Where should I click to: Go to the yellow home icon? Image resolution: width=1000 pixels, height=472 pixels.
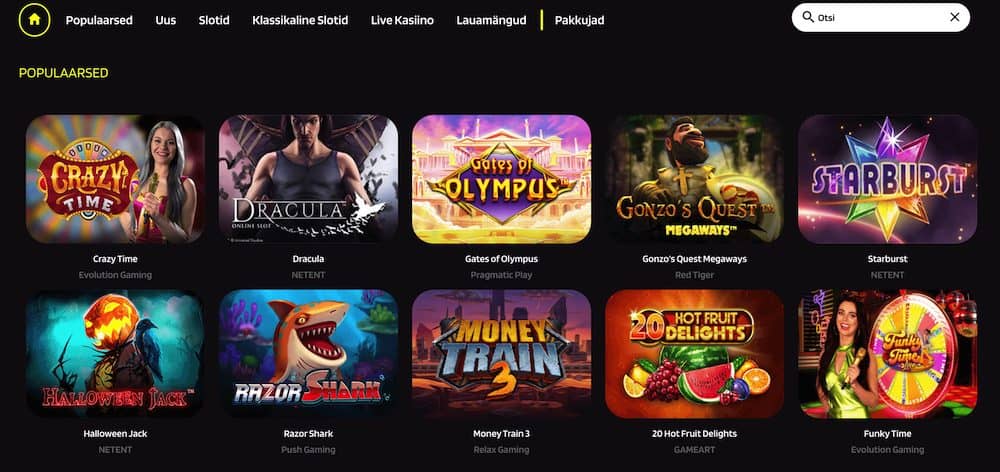pos(34,20)
